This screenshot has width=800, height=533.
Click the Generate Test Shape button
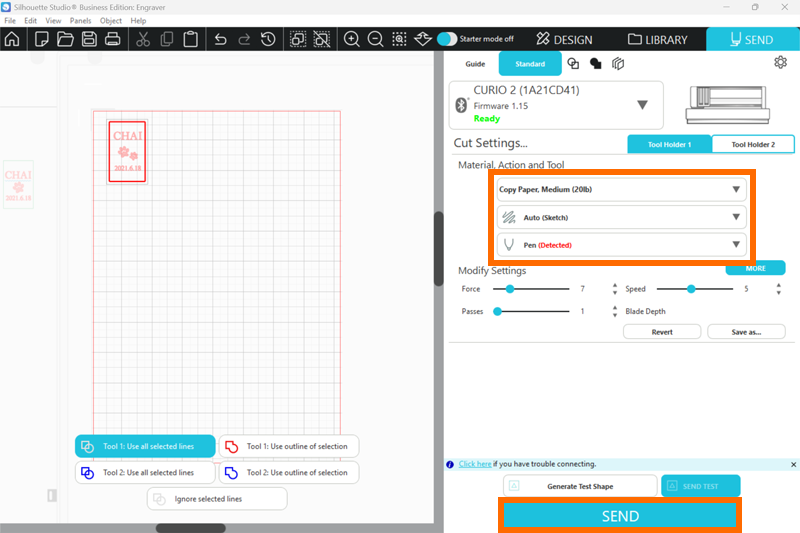tap(580, 486)
